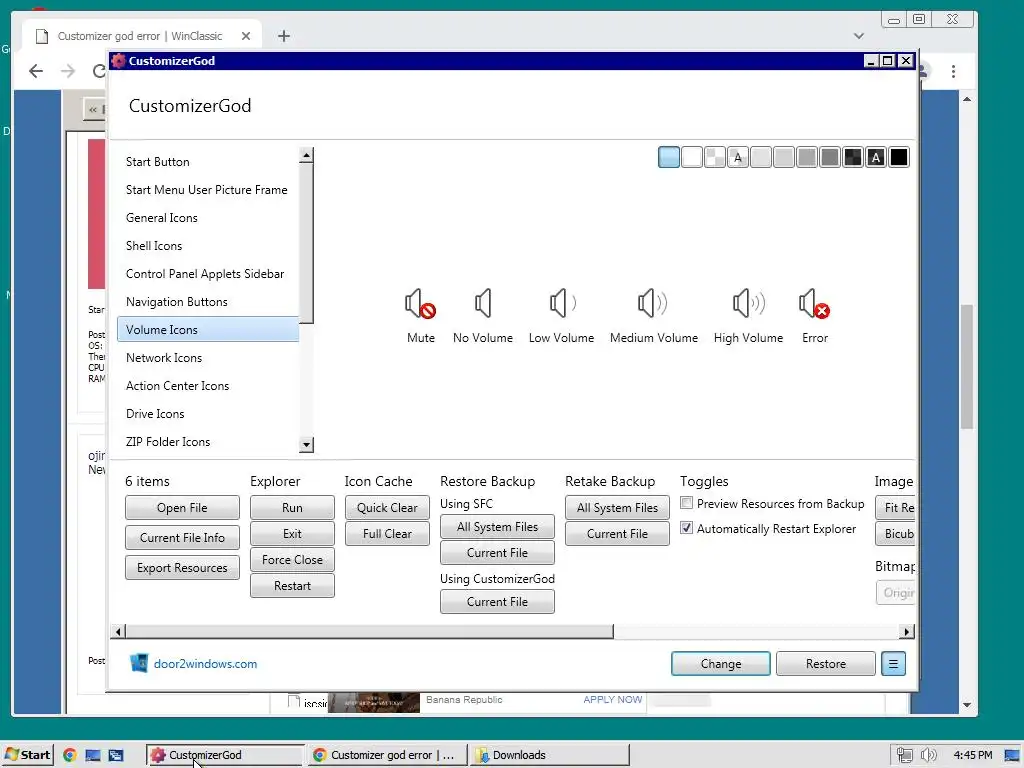Enable Preview Resources from Backup
This screenshot has width=1024, height=768.
pyautogui.click(x=686, y=503)
